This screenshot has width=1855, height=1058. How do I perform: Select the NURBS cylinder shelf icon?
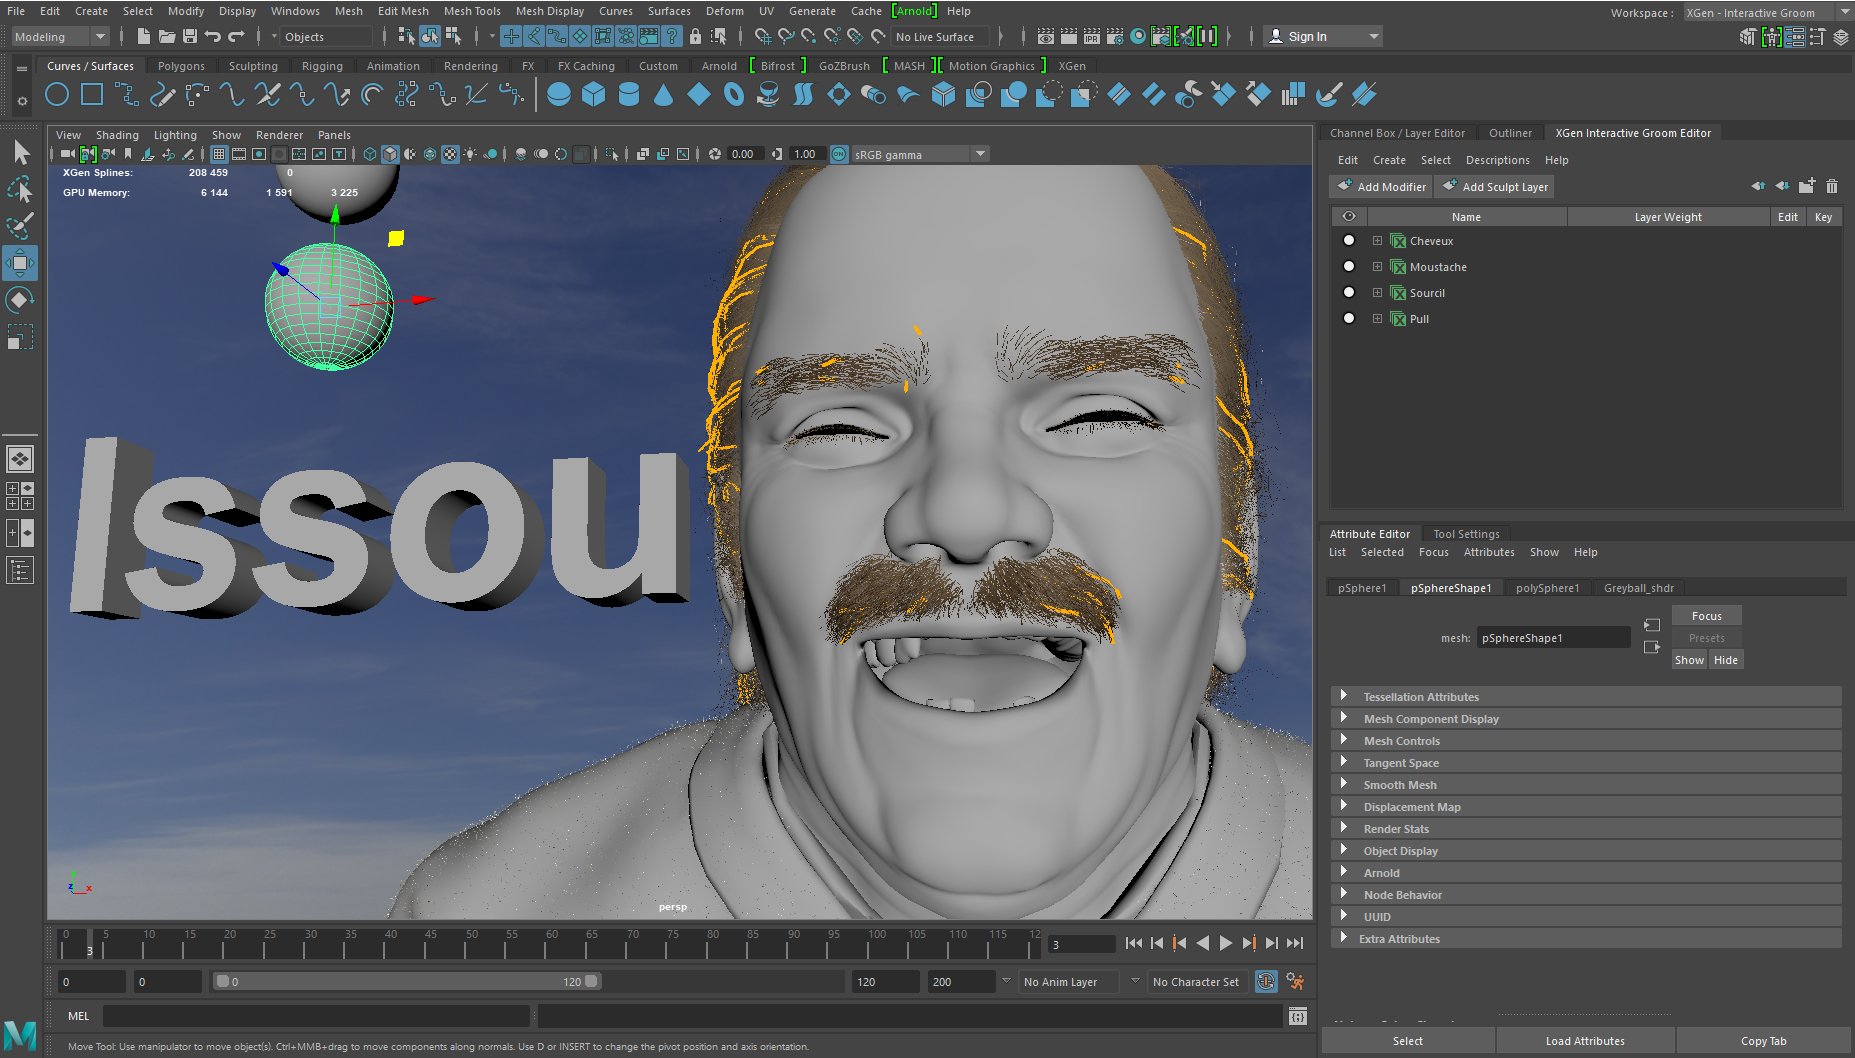pos(629,95)
